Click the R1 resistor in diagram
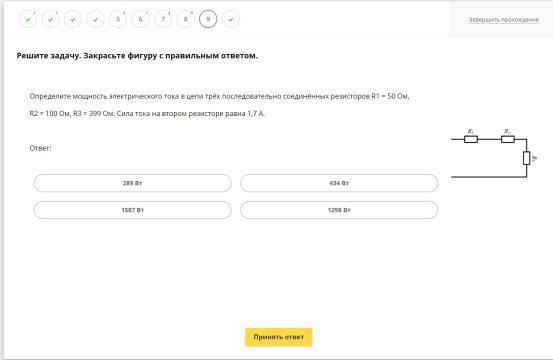Viewport: 553px width, 360px height. pos(471,139)
